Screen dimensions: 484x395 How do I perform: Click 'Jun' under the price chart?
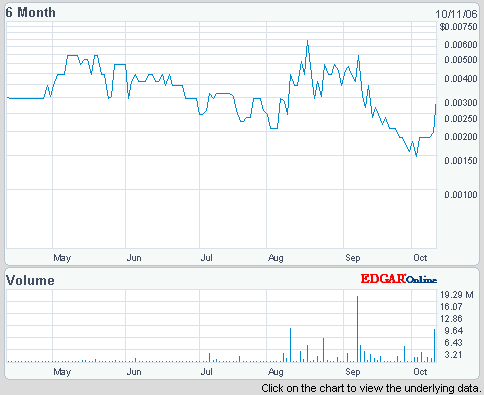[x=134, y=258]
